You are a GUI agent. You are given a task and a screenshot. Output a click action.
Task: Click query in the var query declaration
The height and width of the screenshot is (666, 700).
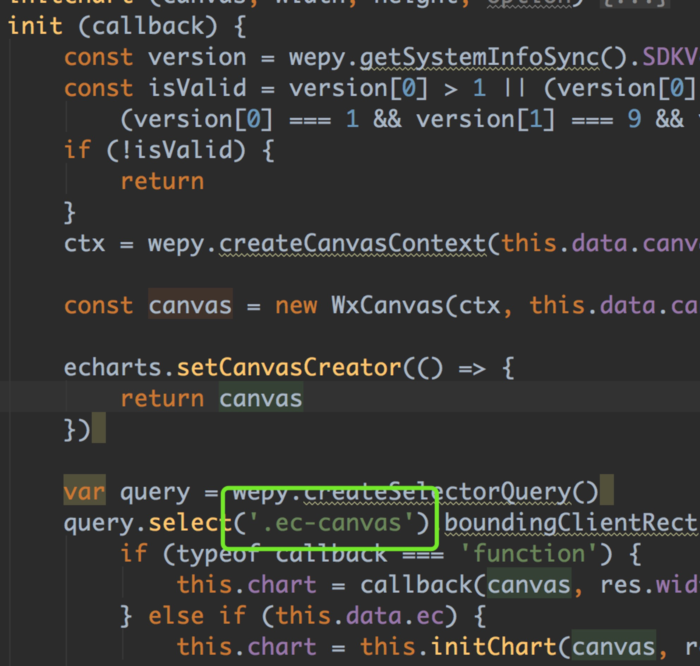[x=155, y=492]
